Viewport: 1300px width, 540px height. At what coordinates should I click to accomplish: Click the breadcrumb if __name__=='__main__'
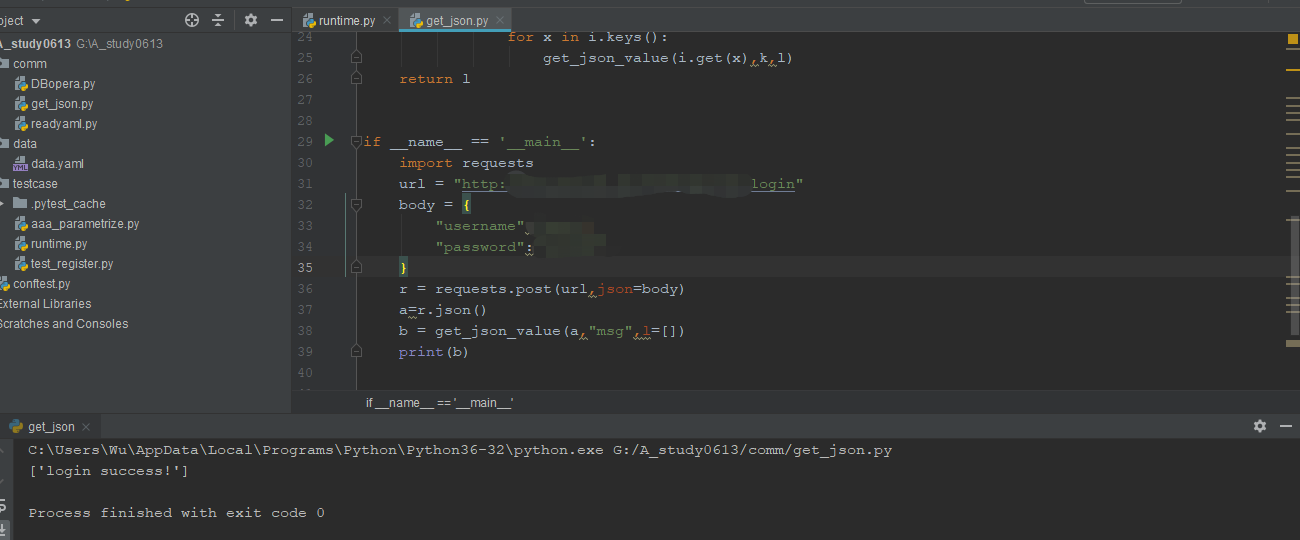point(439,402)
